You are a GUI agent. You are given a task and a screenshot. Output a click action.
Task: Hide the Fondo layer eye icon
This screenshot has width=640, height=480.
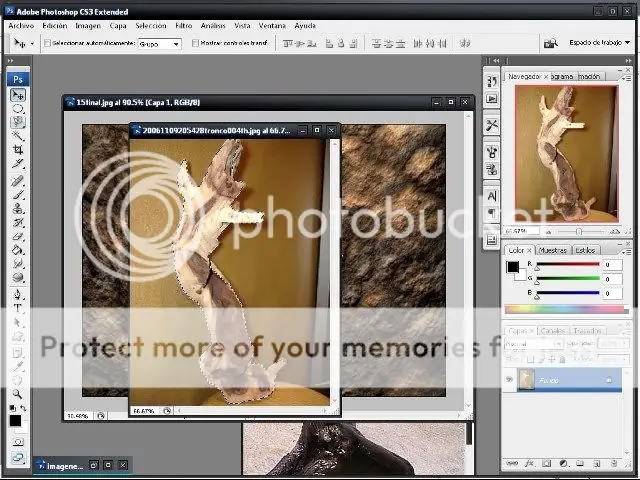click(x=509, y=380)
